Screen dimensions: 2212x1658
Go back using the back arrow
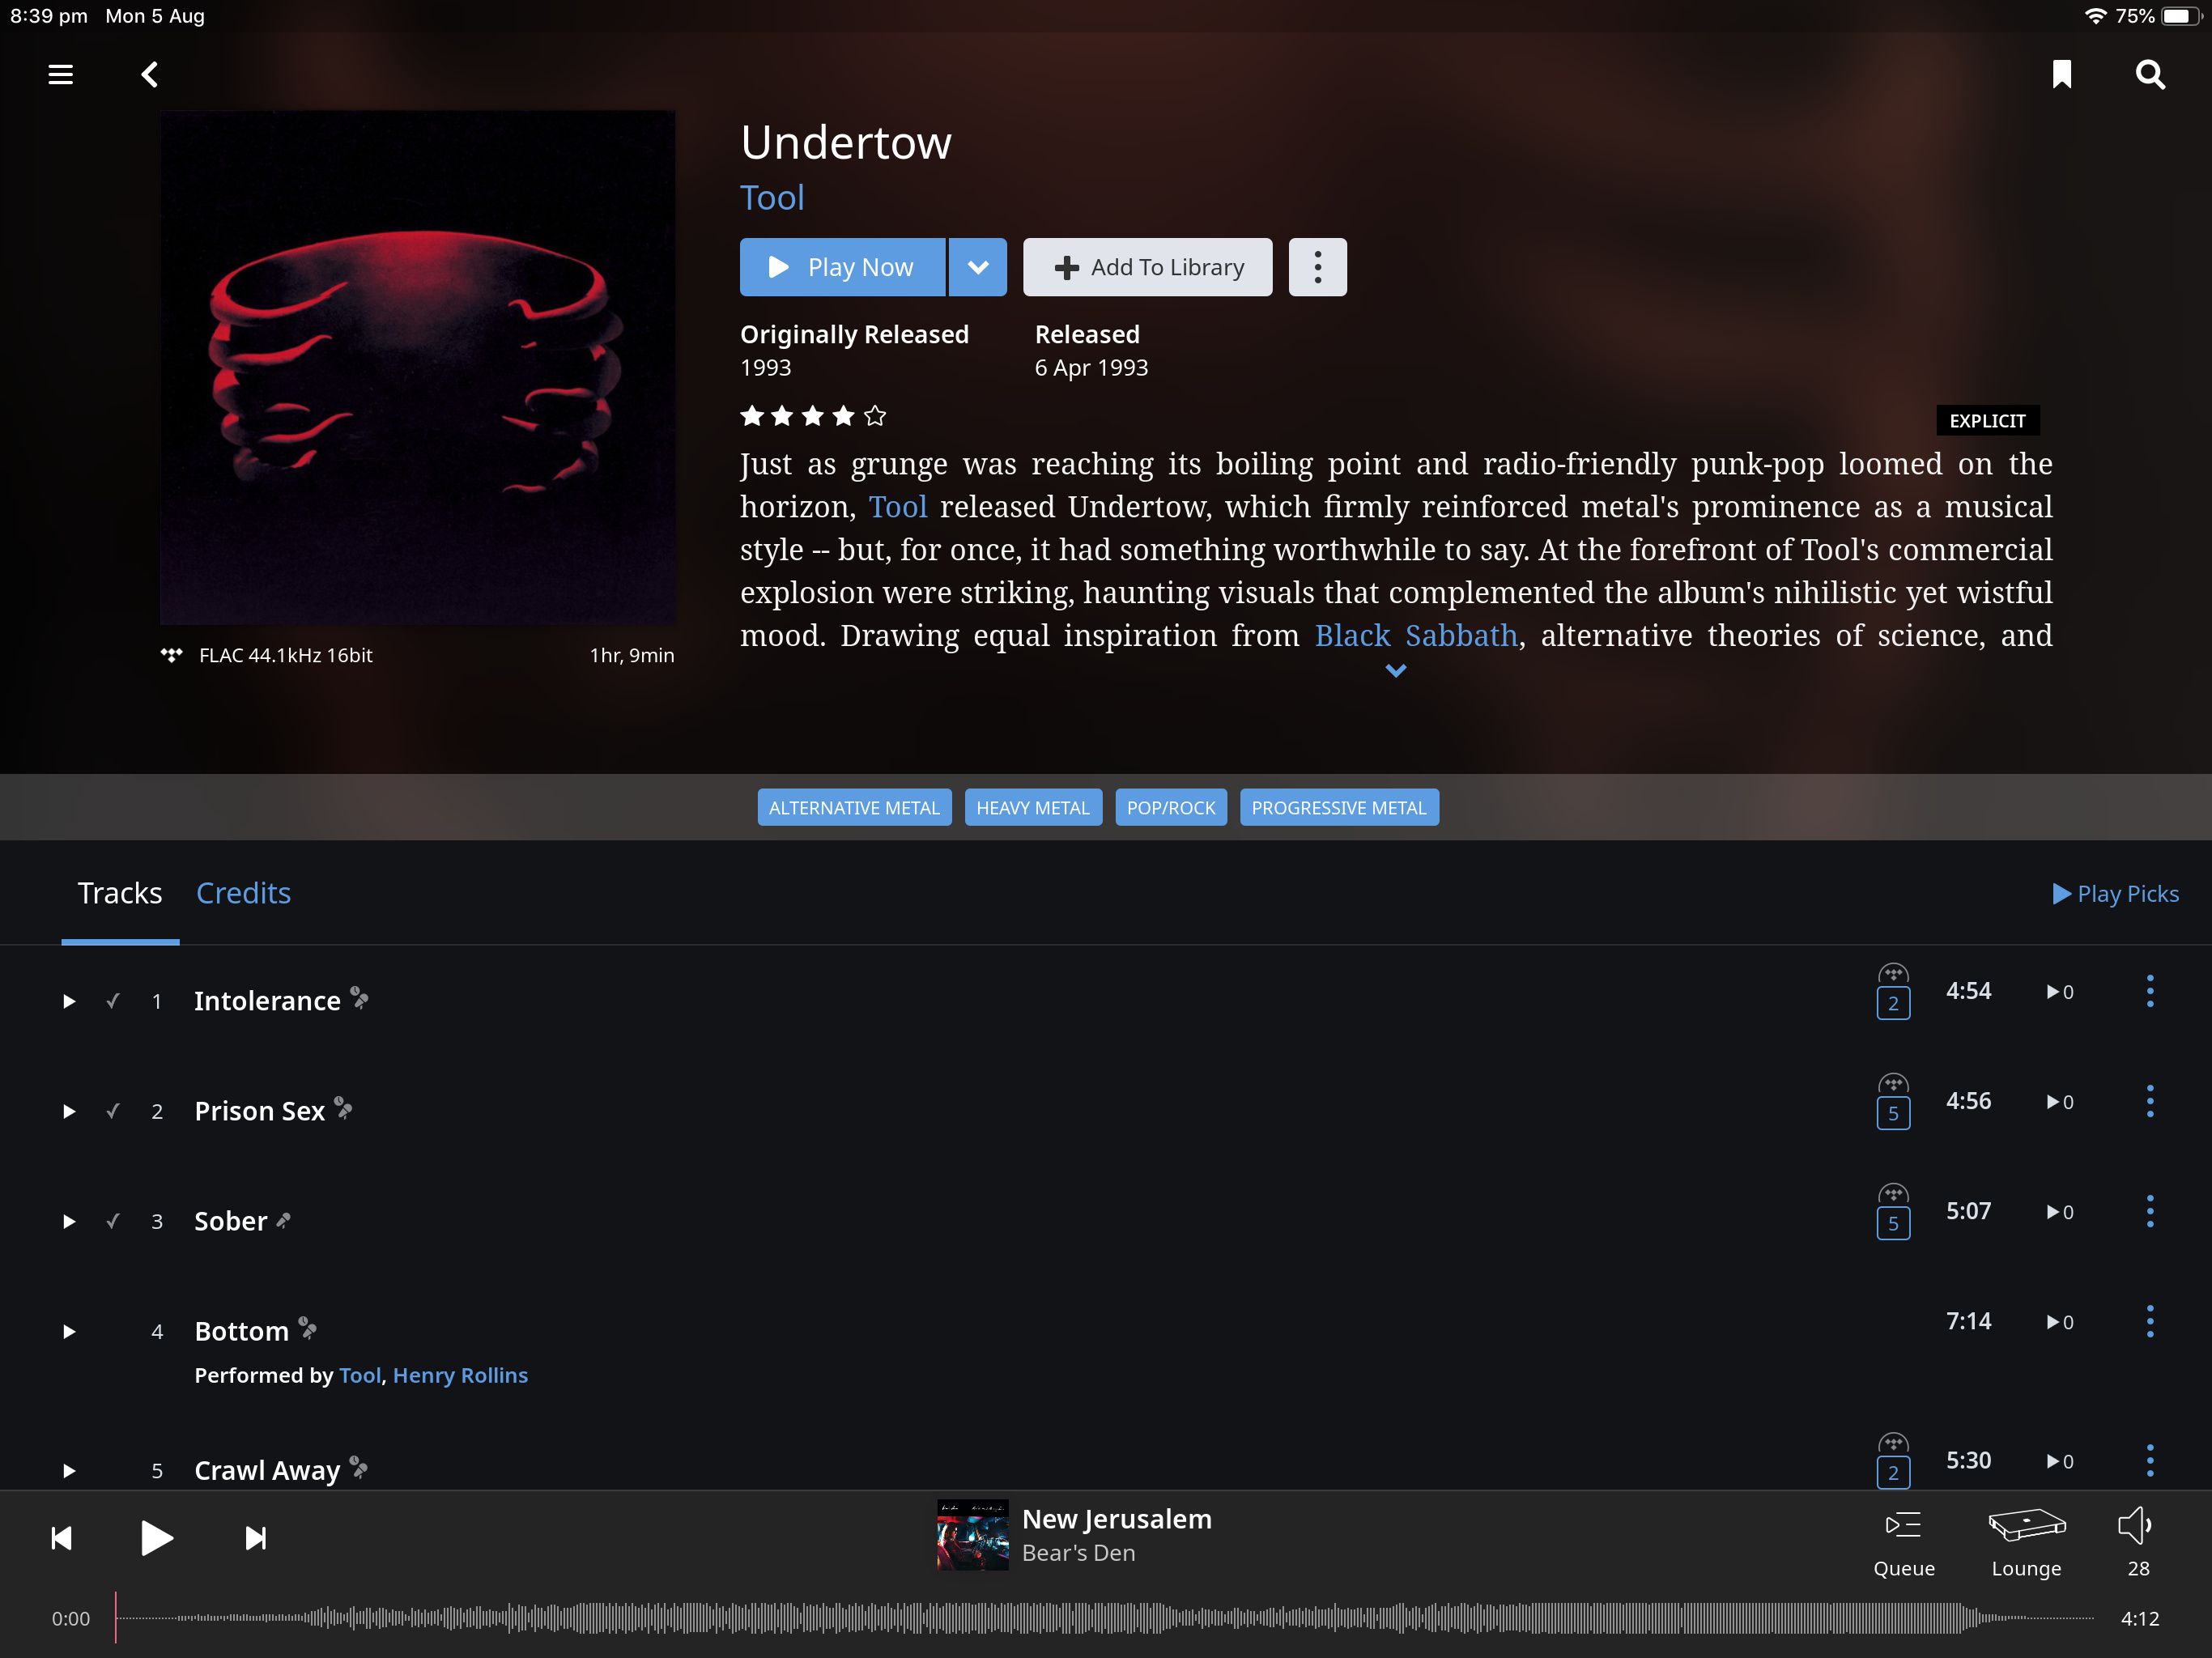tap(150, 75)
